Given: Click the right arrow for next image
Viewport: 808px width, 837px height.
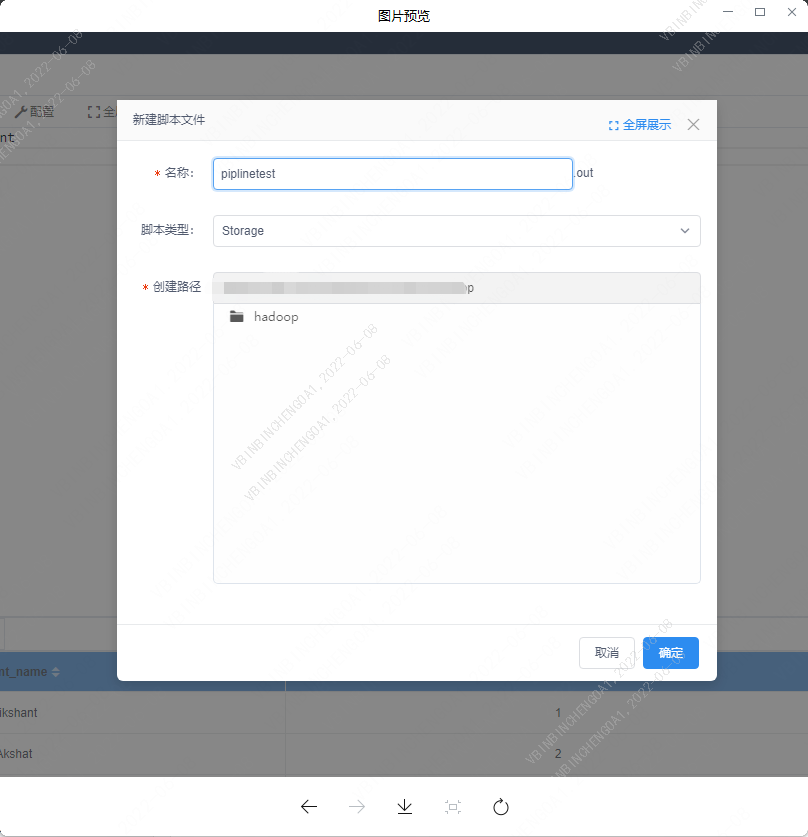Looking at the screenshot, I should (x=357, y=807).
